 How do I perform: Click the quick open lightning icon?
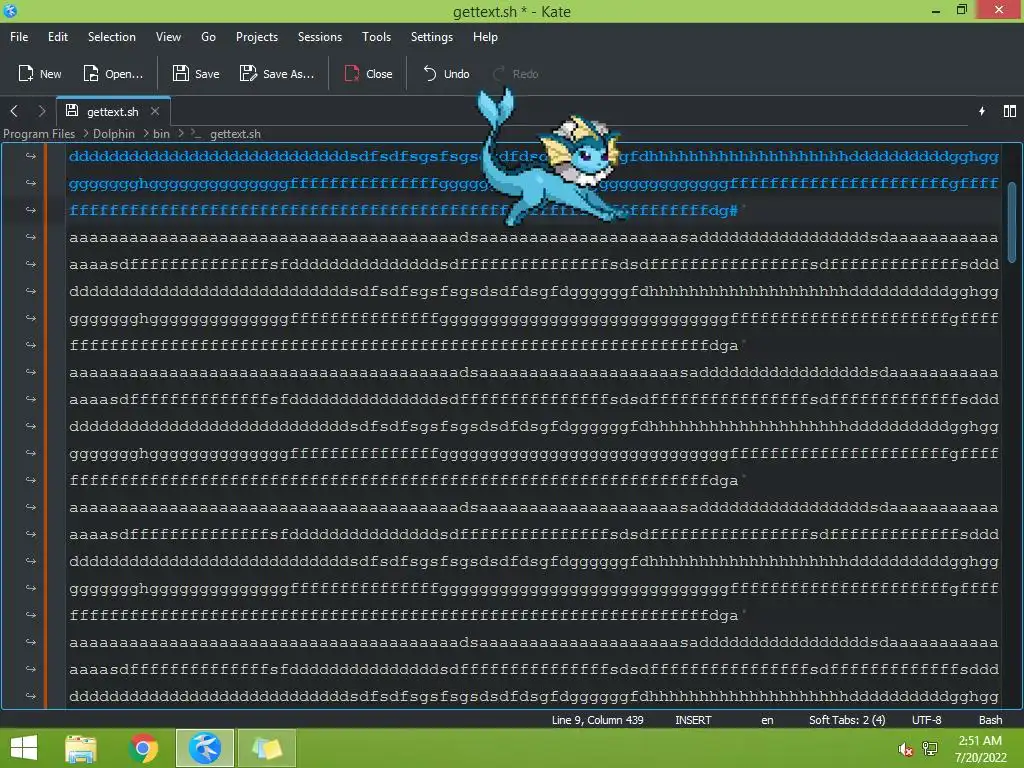click(982, 111)
